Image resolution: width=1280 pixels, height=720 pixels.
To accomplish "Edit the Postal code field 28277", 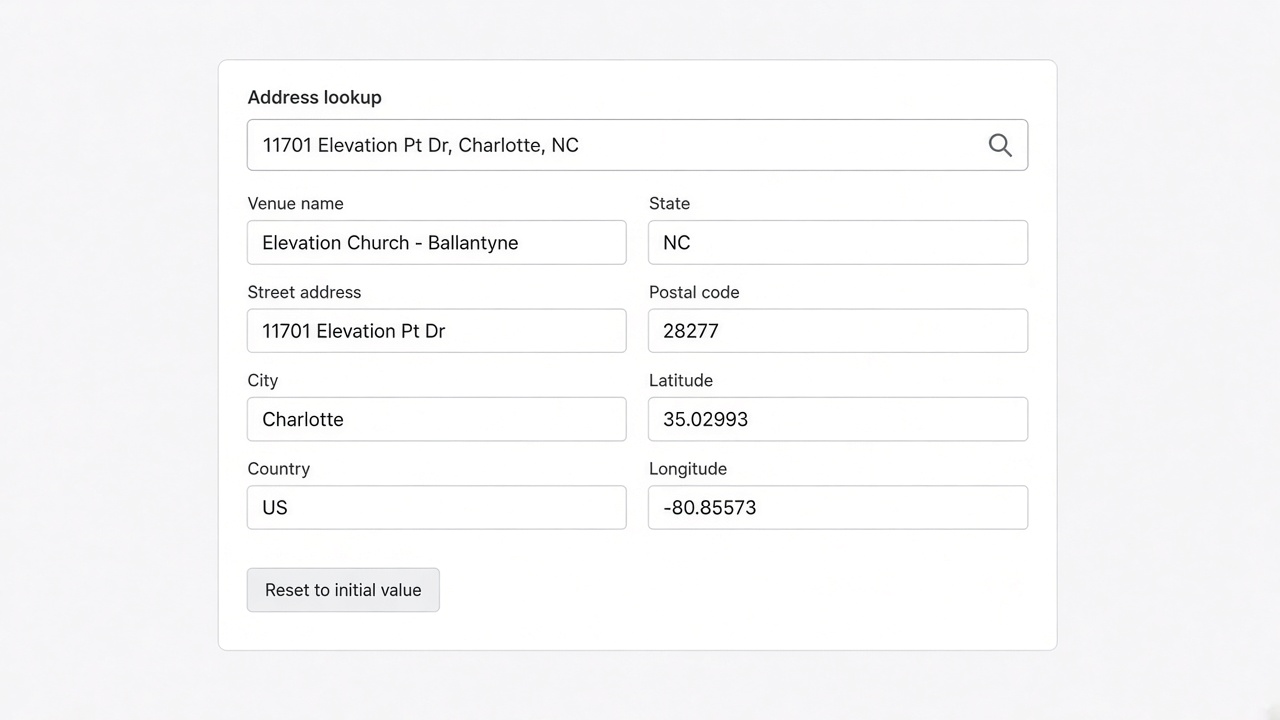I will click(x=838, y=331).
